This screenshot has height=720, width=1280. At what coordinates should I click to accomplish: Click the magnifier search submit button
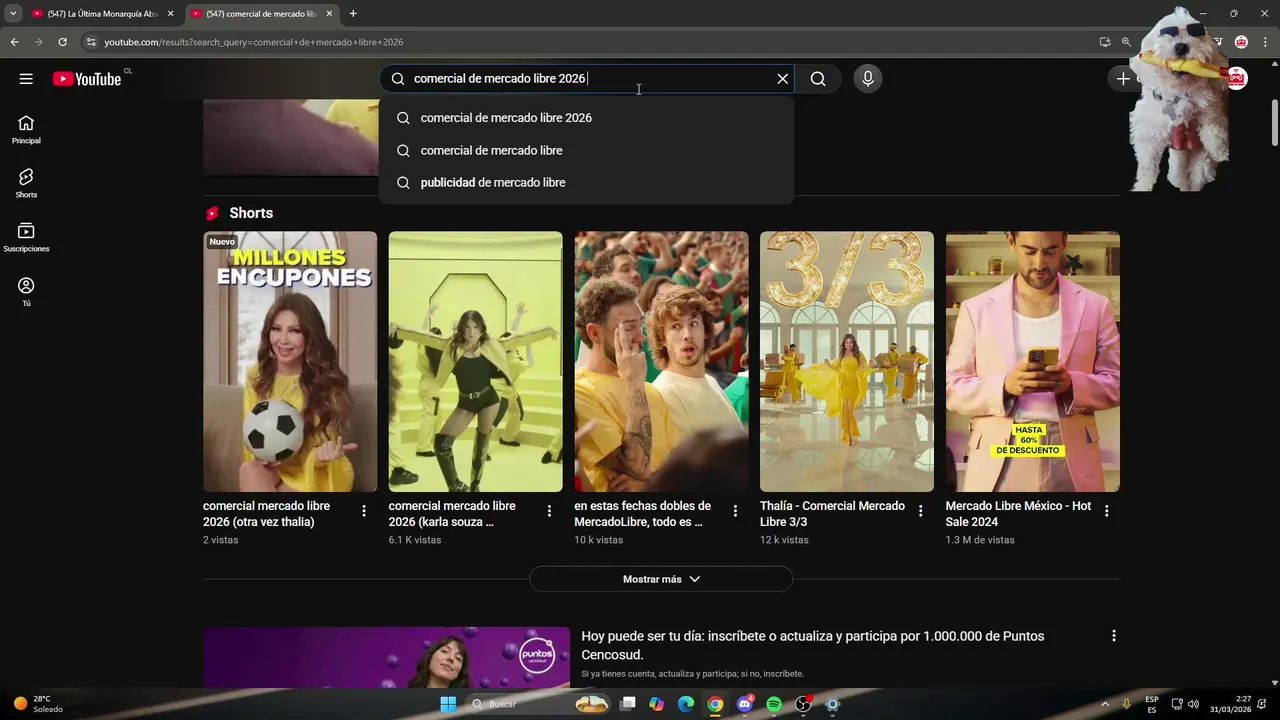(818, 79)
